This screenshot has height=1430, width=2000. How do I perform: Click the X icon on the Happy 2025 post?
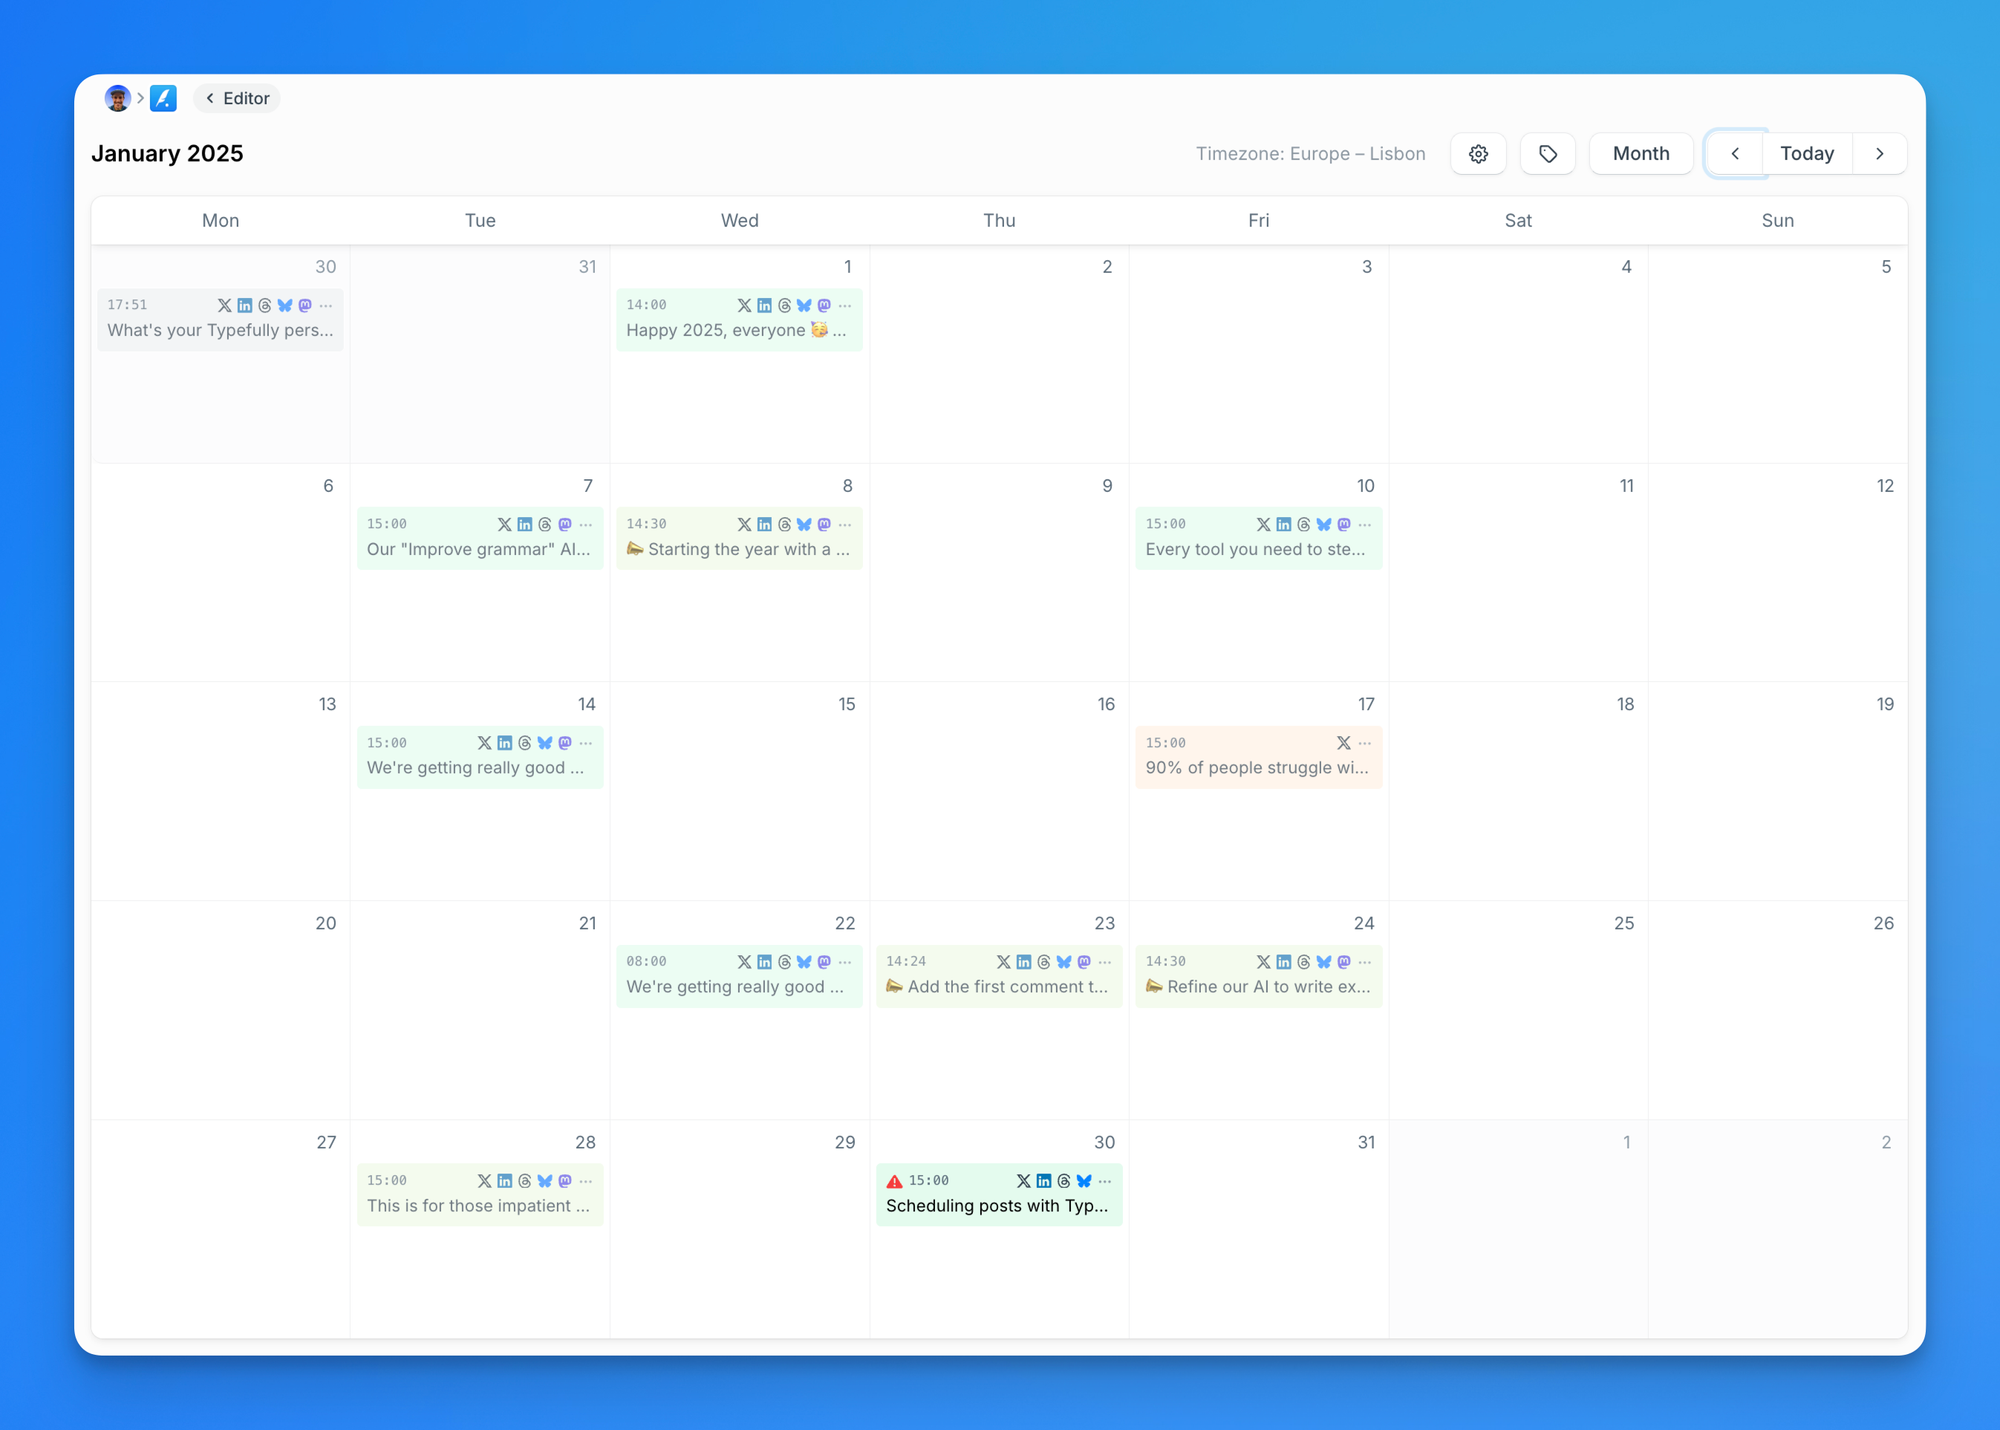click(x=744, y=305)
